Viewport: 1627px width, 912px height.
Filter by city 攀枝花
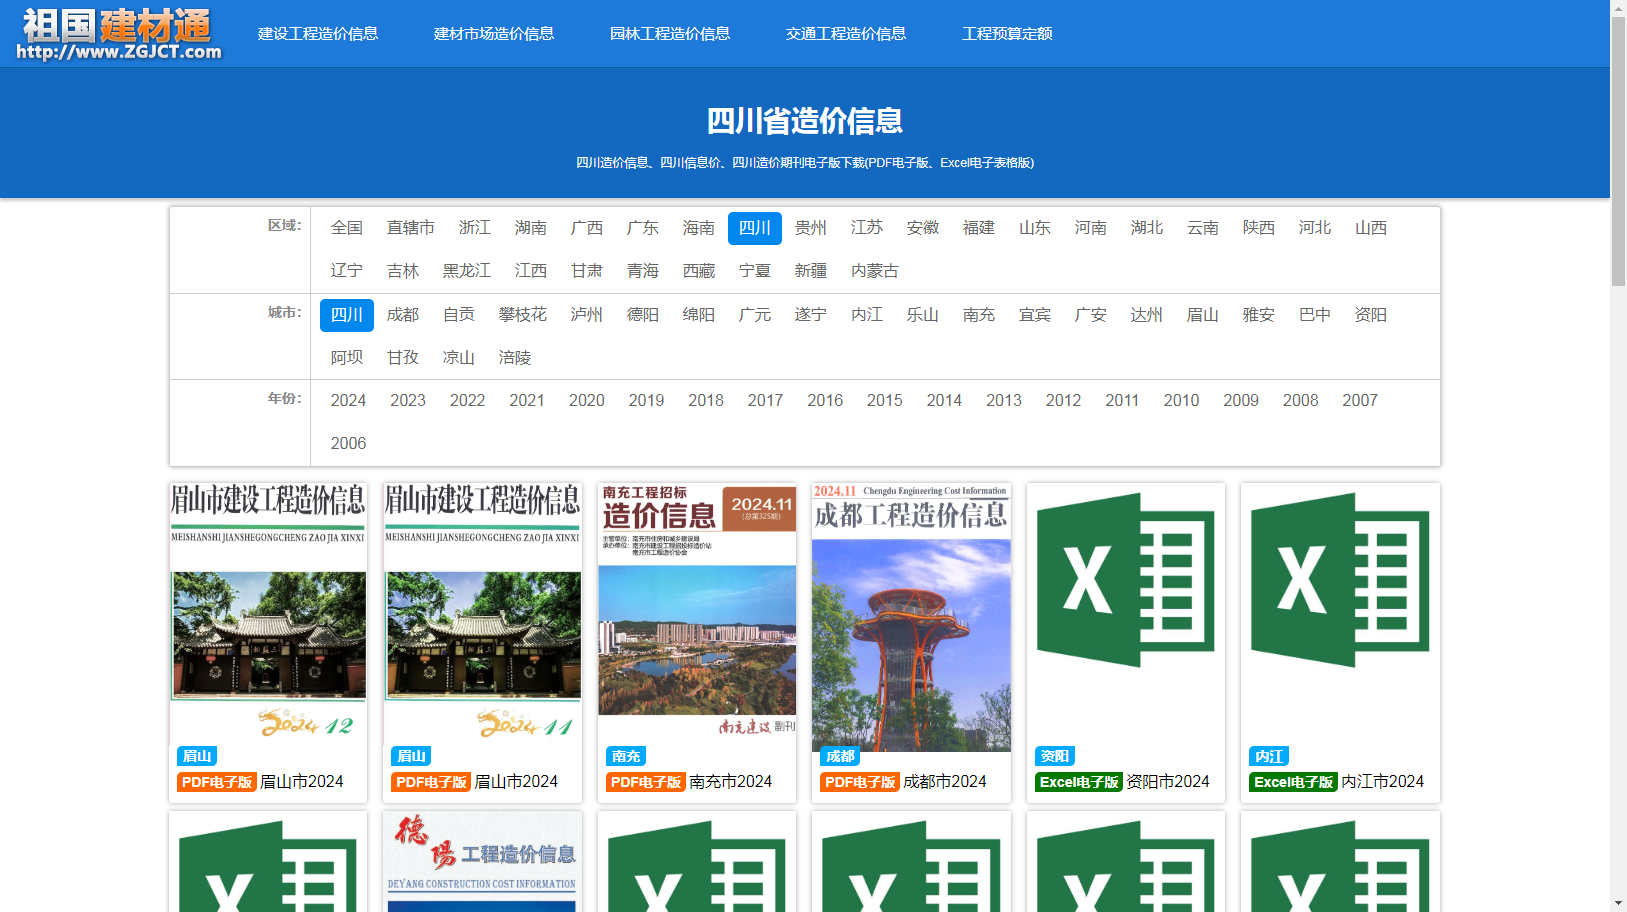point(523,315)
